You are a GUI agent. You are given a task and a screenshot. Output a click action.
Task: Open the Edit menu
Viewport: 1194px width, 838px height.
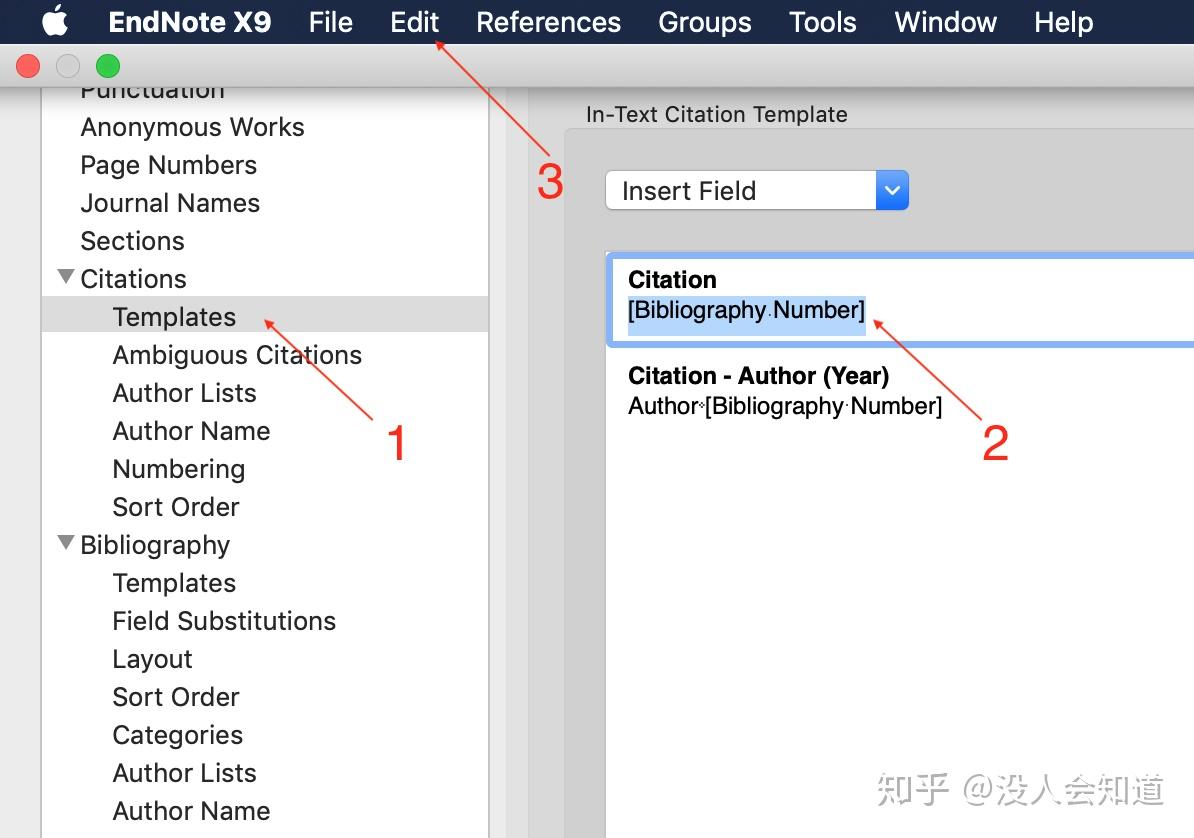[414, 21]
